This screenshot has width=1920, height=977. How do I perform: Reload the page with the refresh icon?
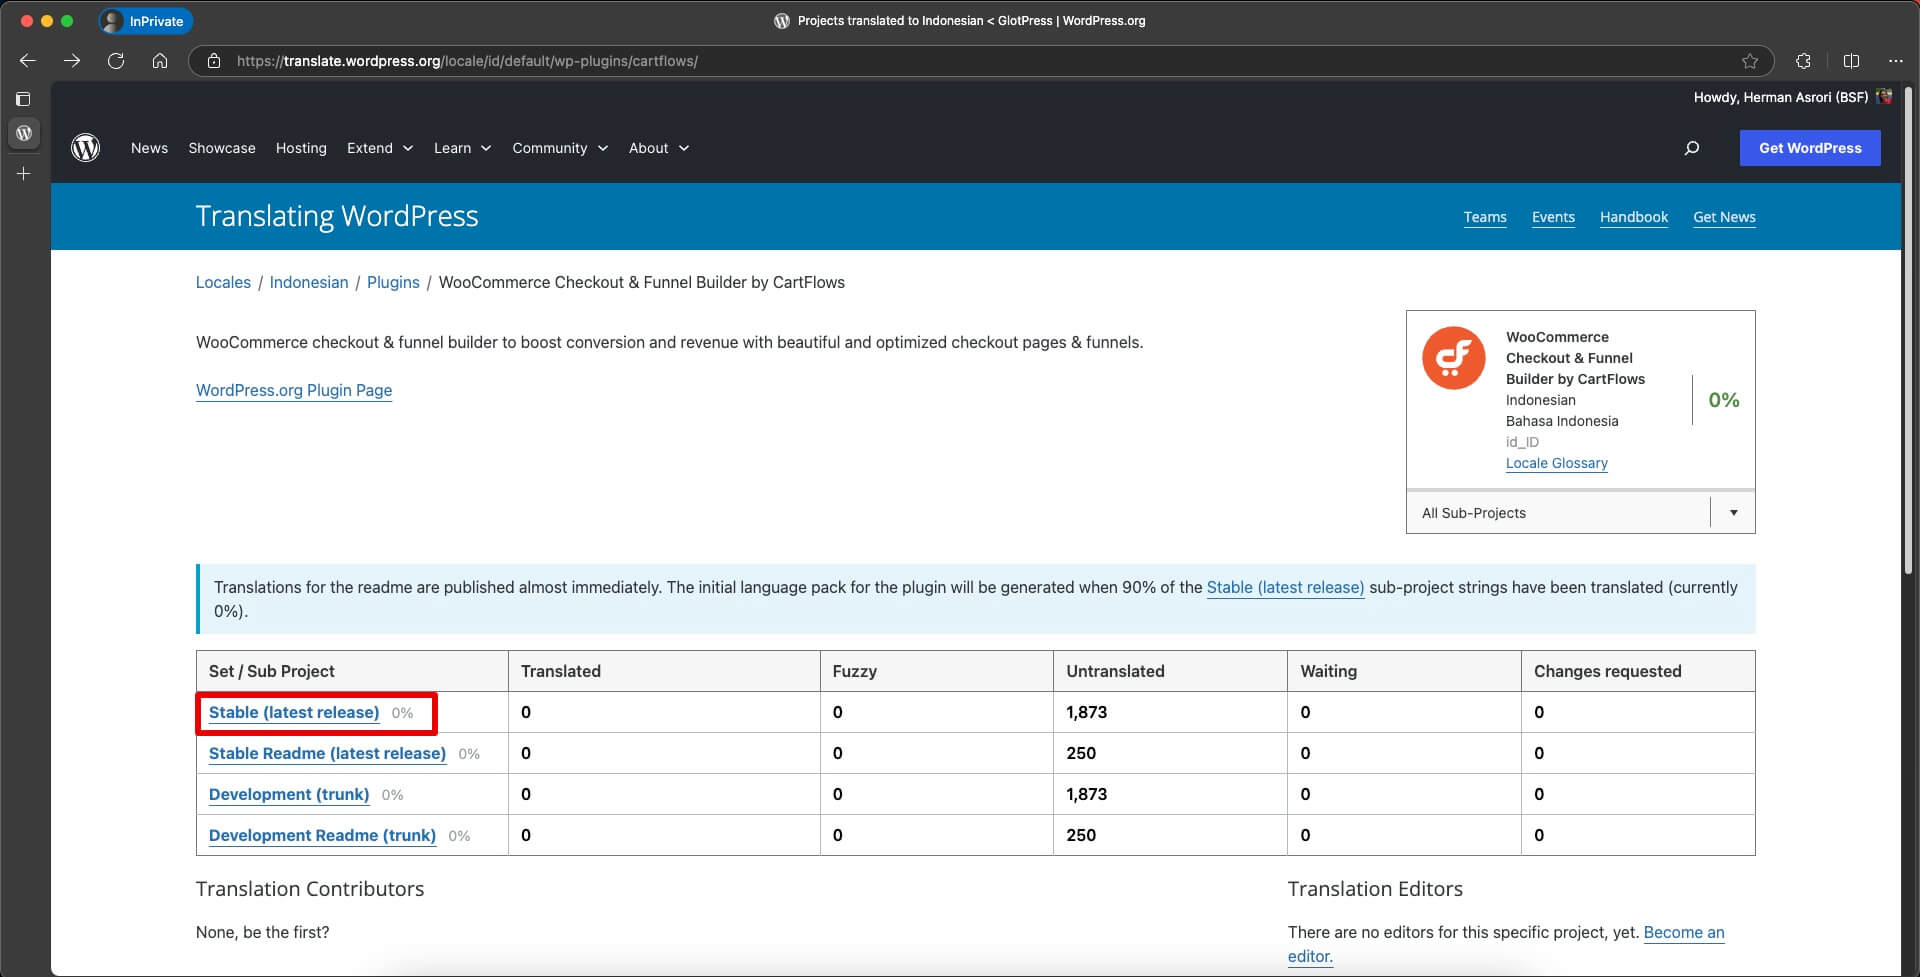pyautogui.click(x=116, y=61)
